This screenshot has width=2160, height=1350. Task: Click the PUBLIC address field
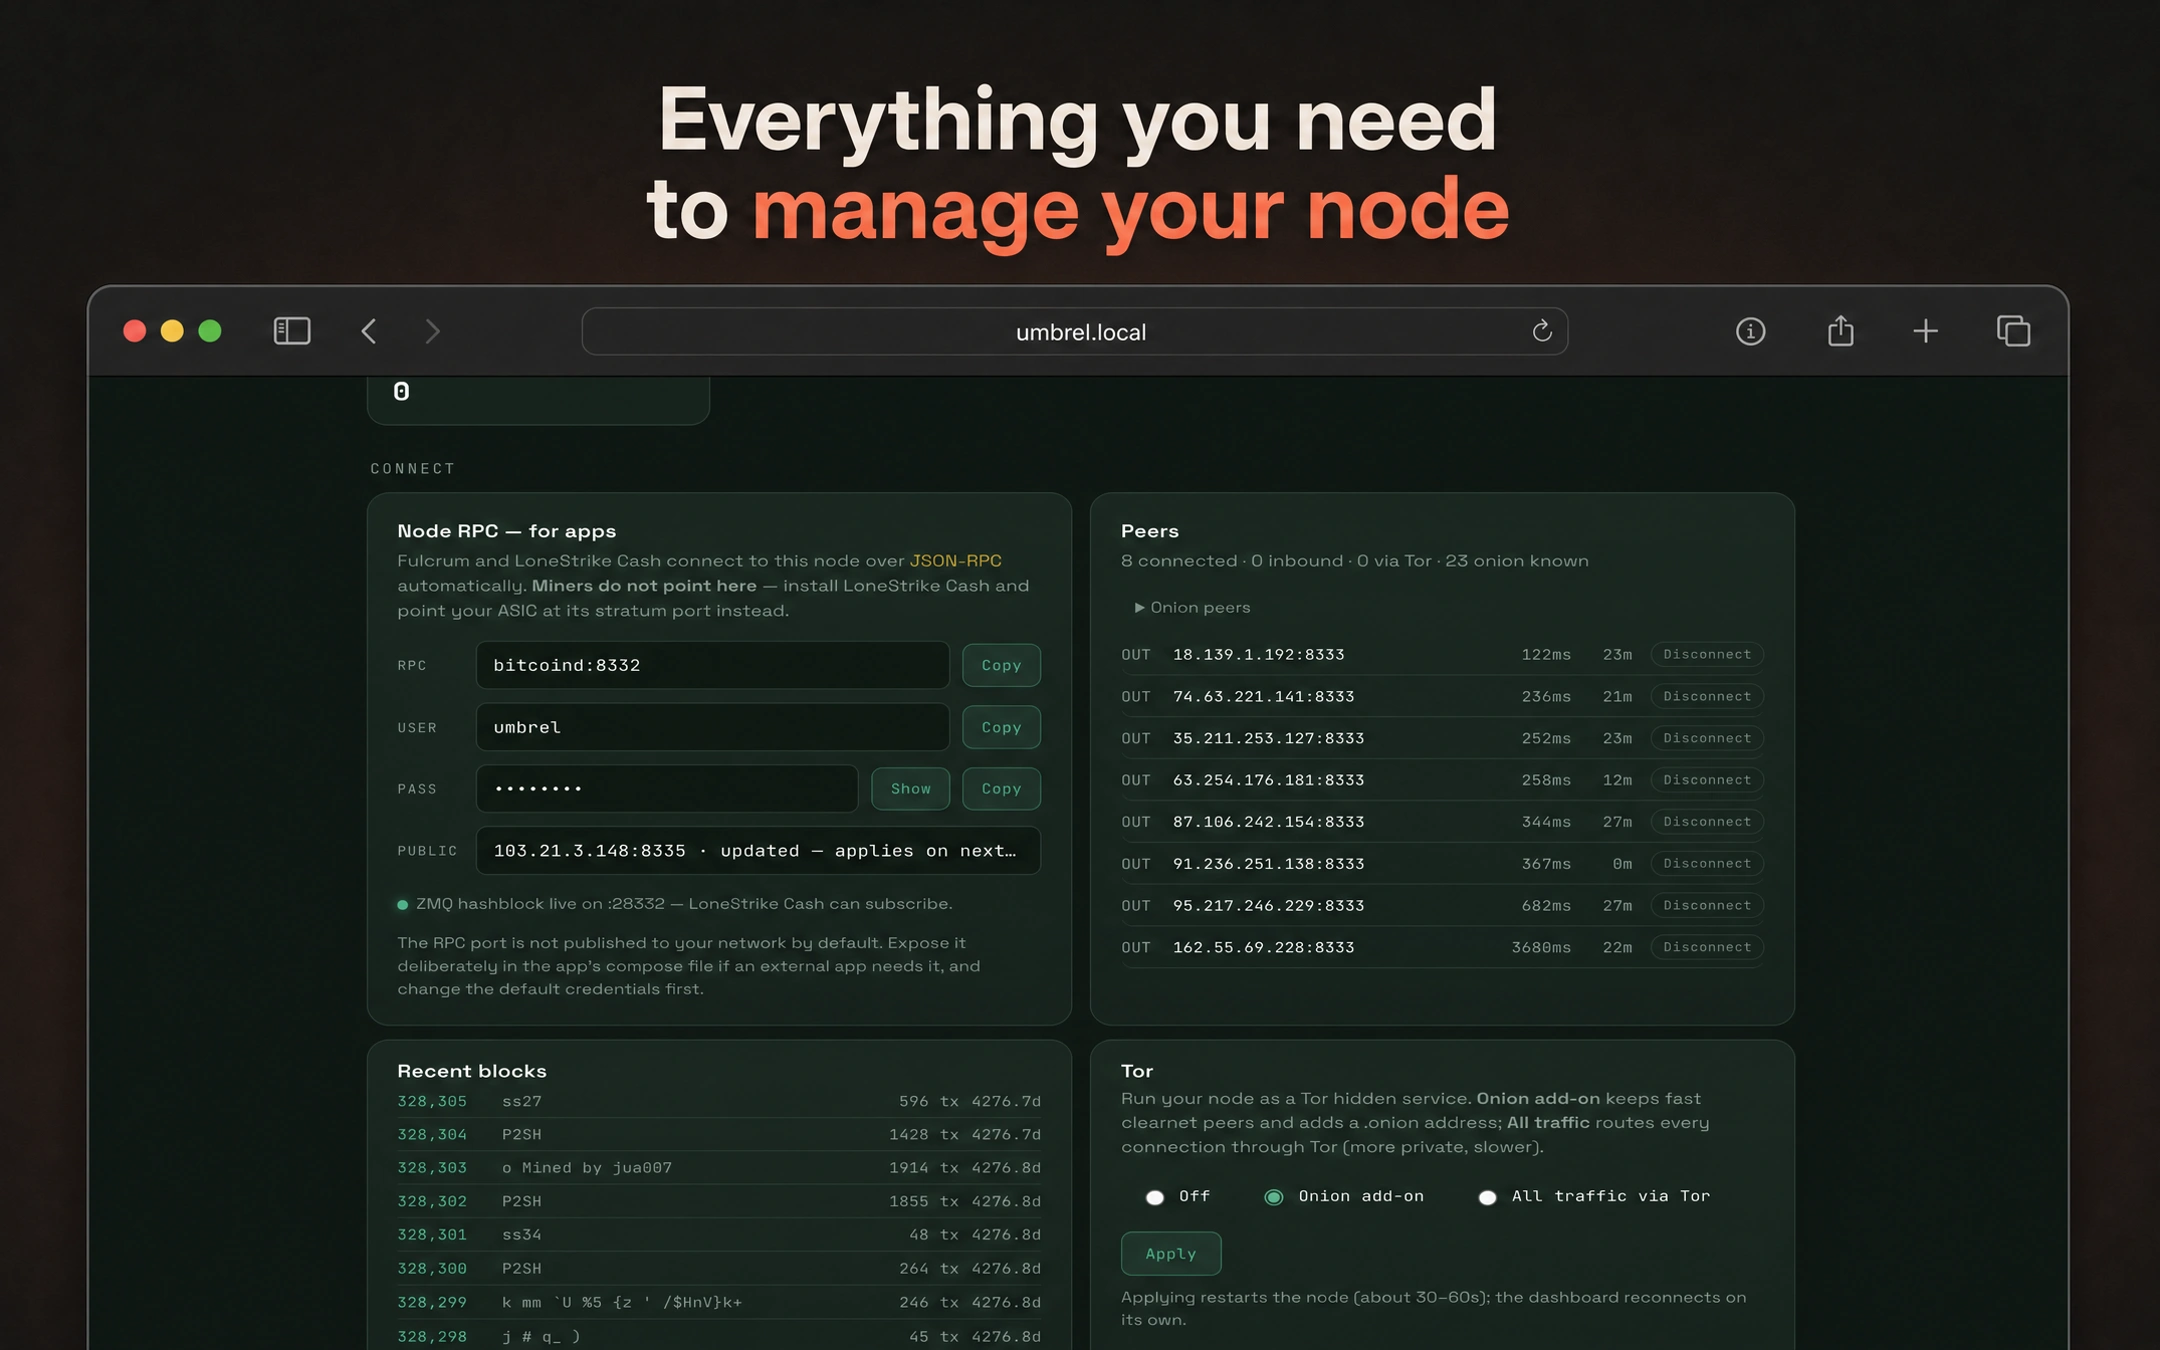click(758, 850)
